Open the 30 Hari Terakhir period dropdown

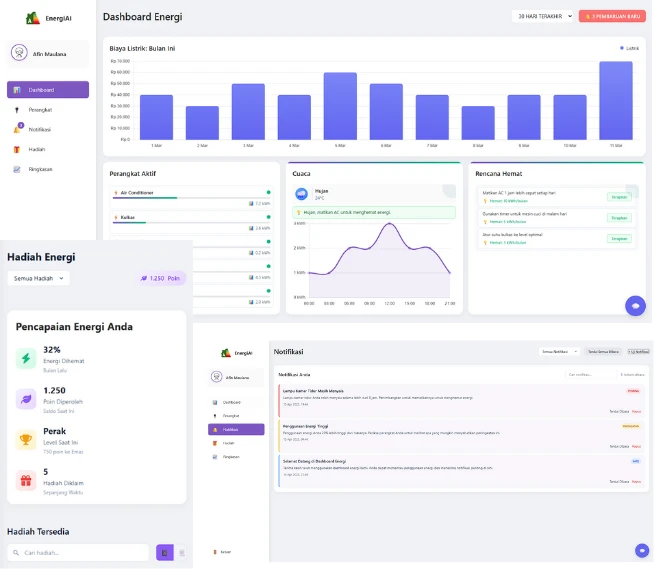tap(542, 16)
